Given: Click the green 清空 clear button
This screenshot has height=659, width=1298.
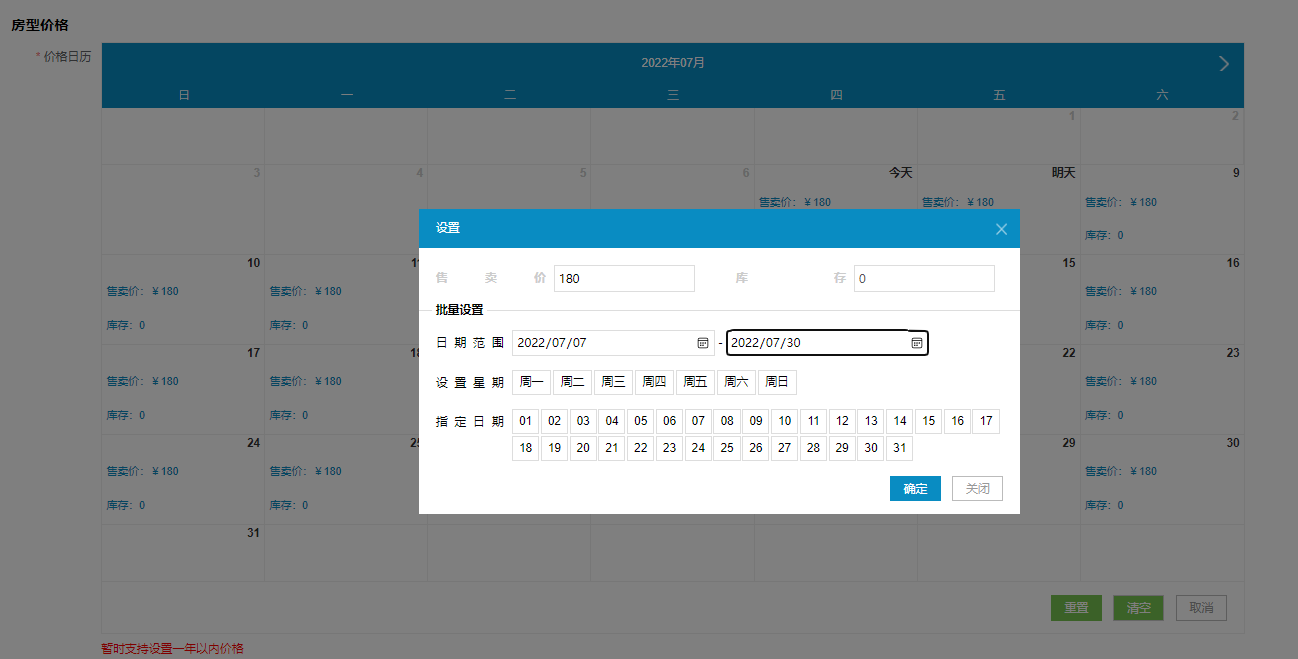Looking at the screenshot, I should 1138,608.
